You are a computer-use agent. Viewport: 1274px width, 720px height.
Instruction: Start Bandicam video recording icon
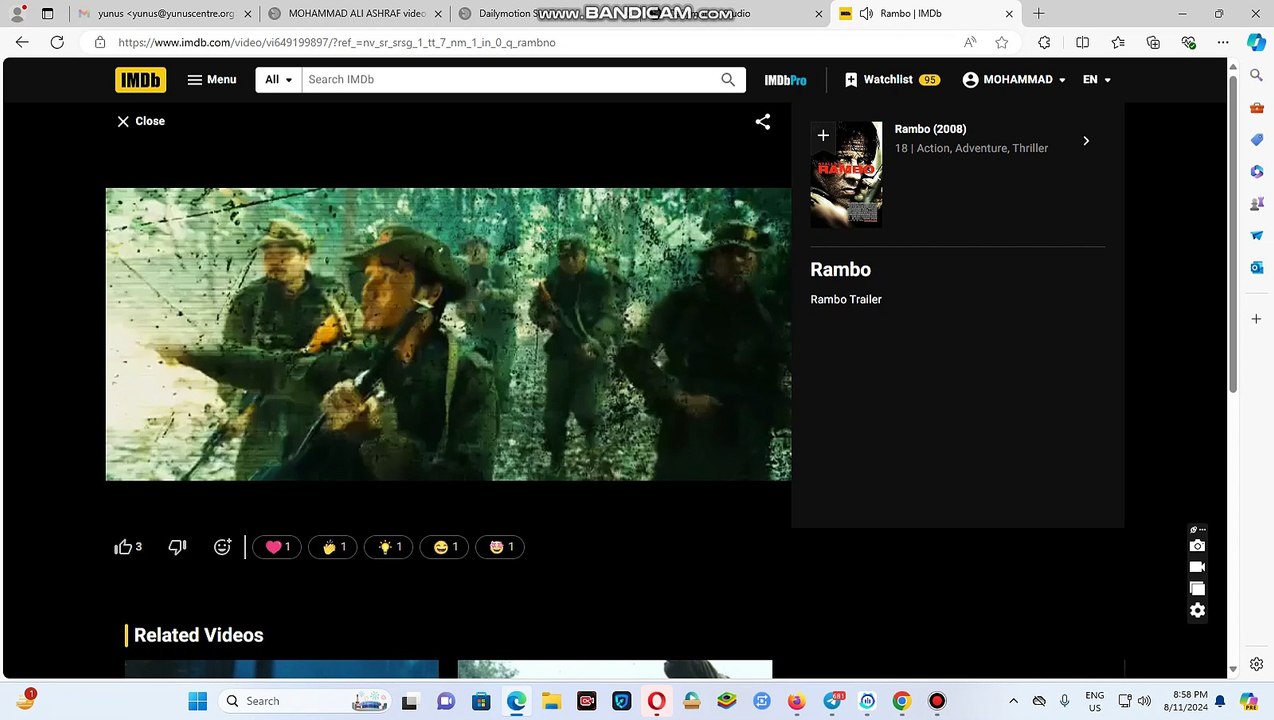1197,567
